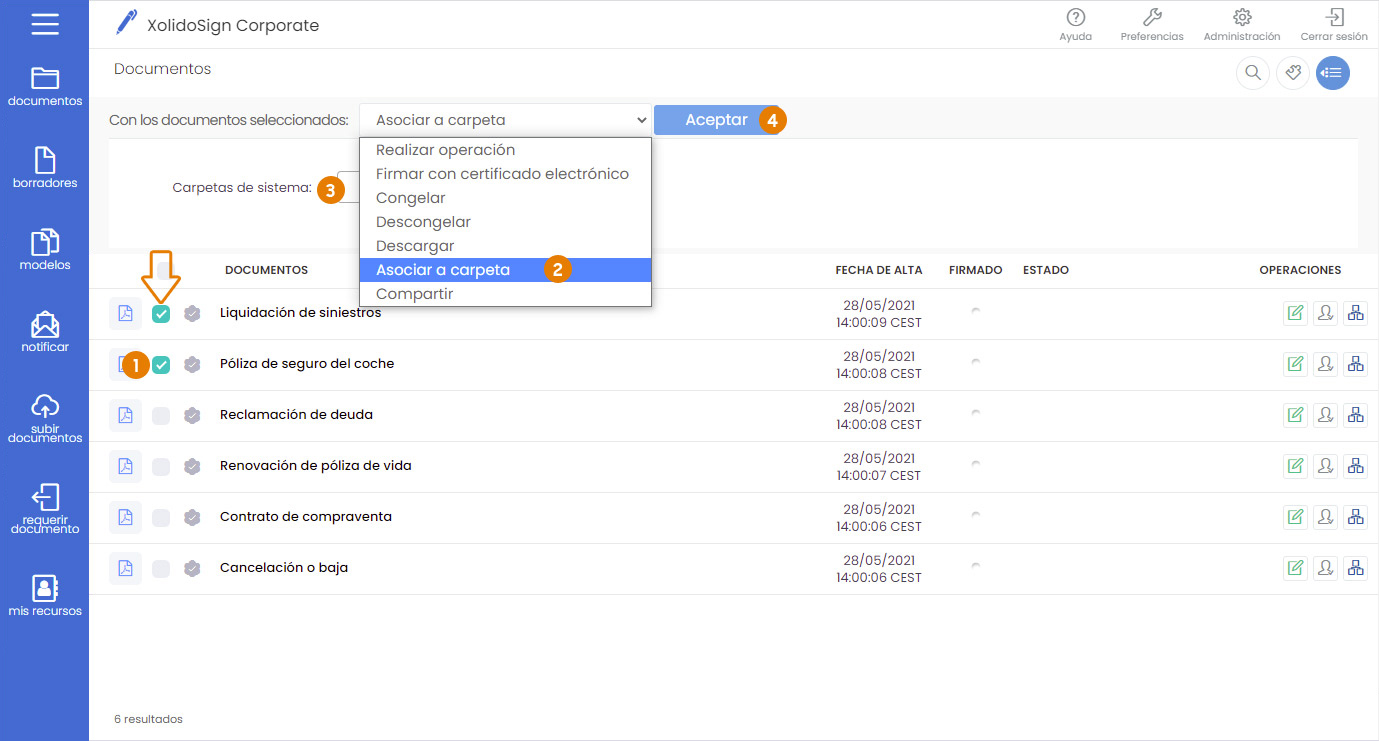Open notificar in the sidebar
This screenshot has width=1379, height=741.
pyautogui.click(x=45, y=333)
